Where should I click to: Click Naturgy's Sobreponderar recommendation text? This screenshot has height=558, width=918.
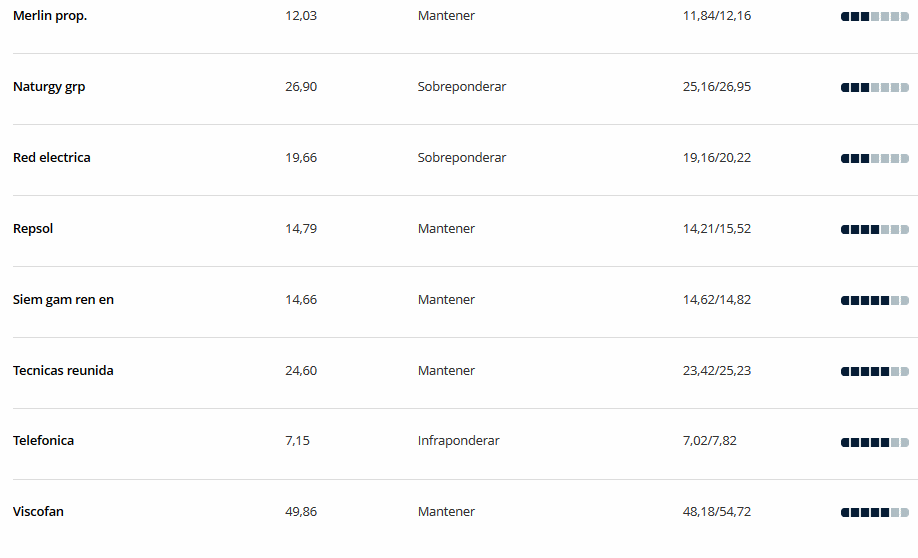pos(462,87)
